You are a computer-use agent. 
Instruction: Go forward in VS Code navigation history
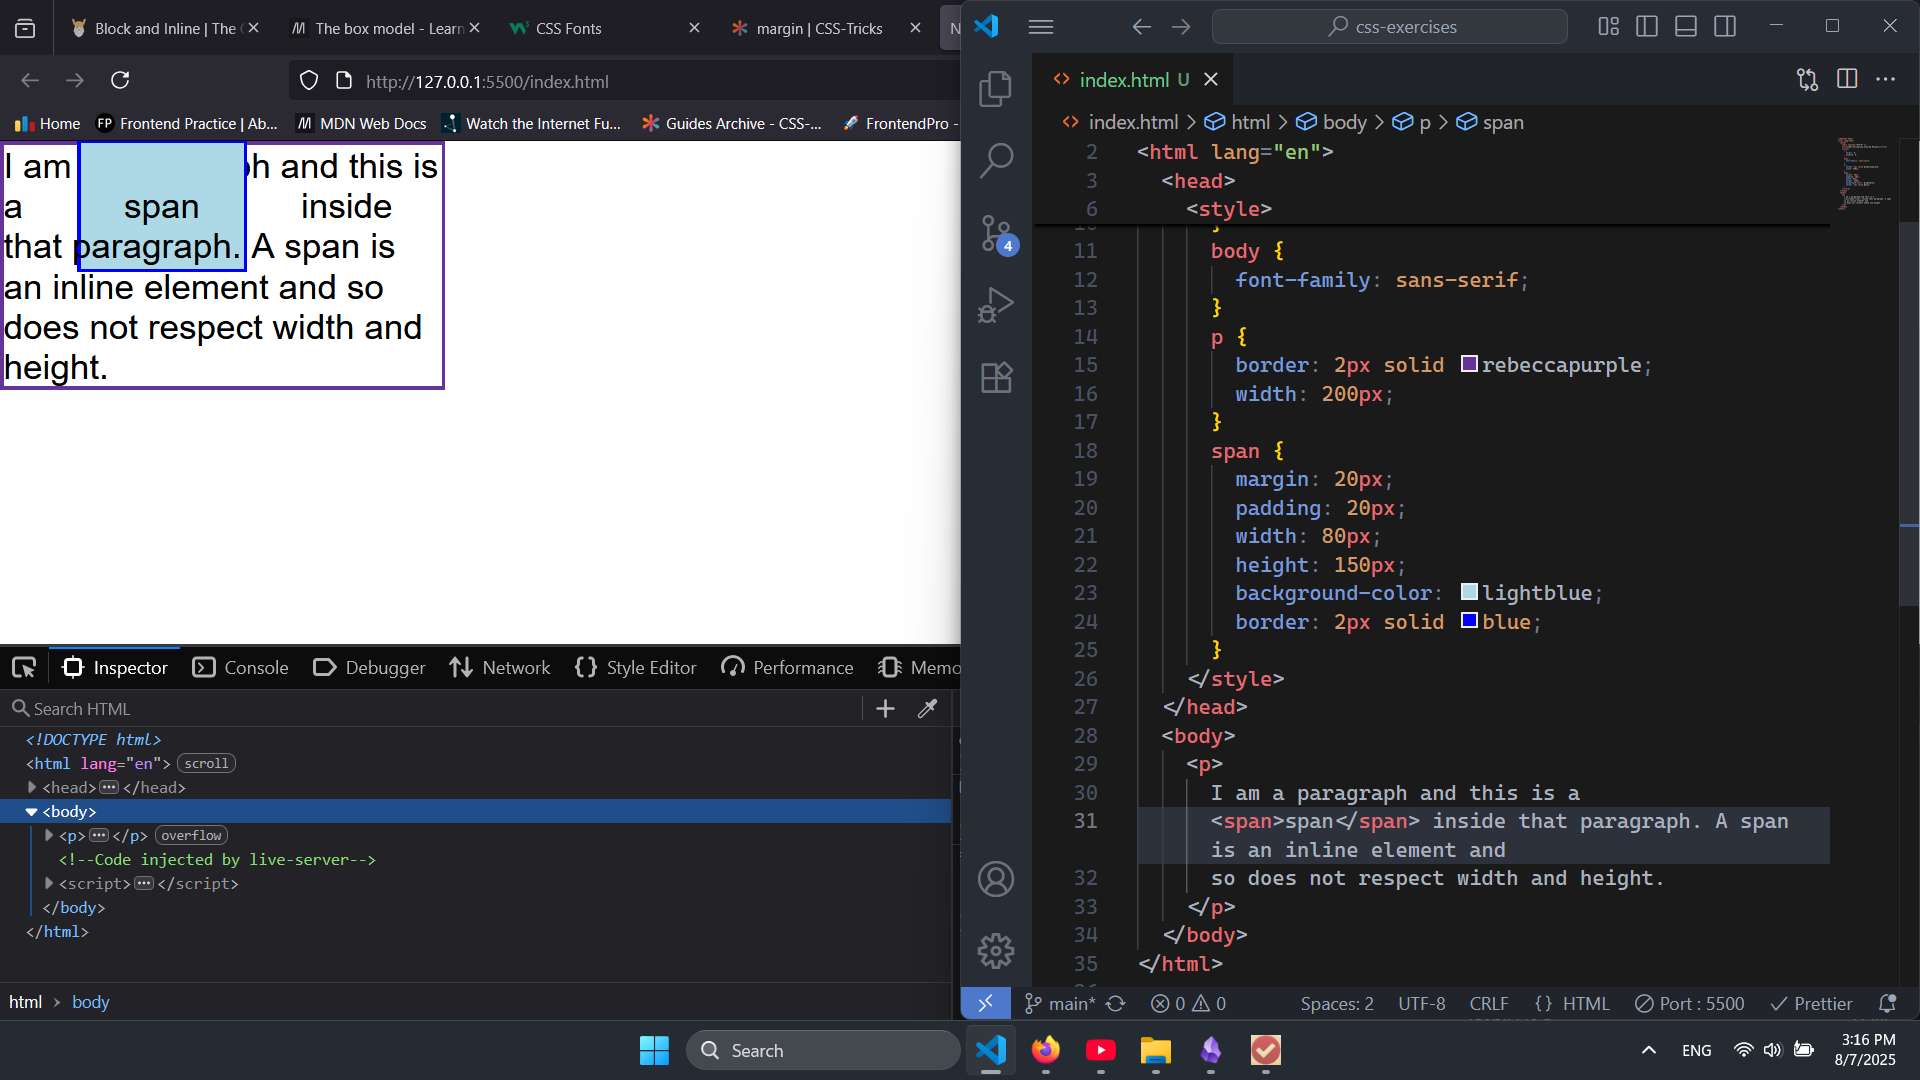coord(1181,27)
